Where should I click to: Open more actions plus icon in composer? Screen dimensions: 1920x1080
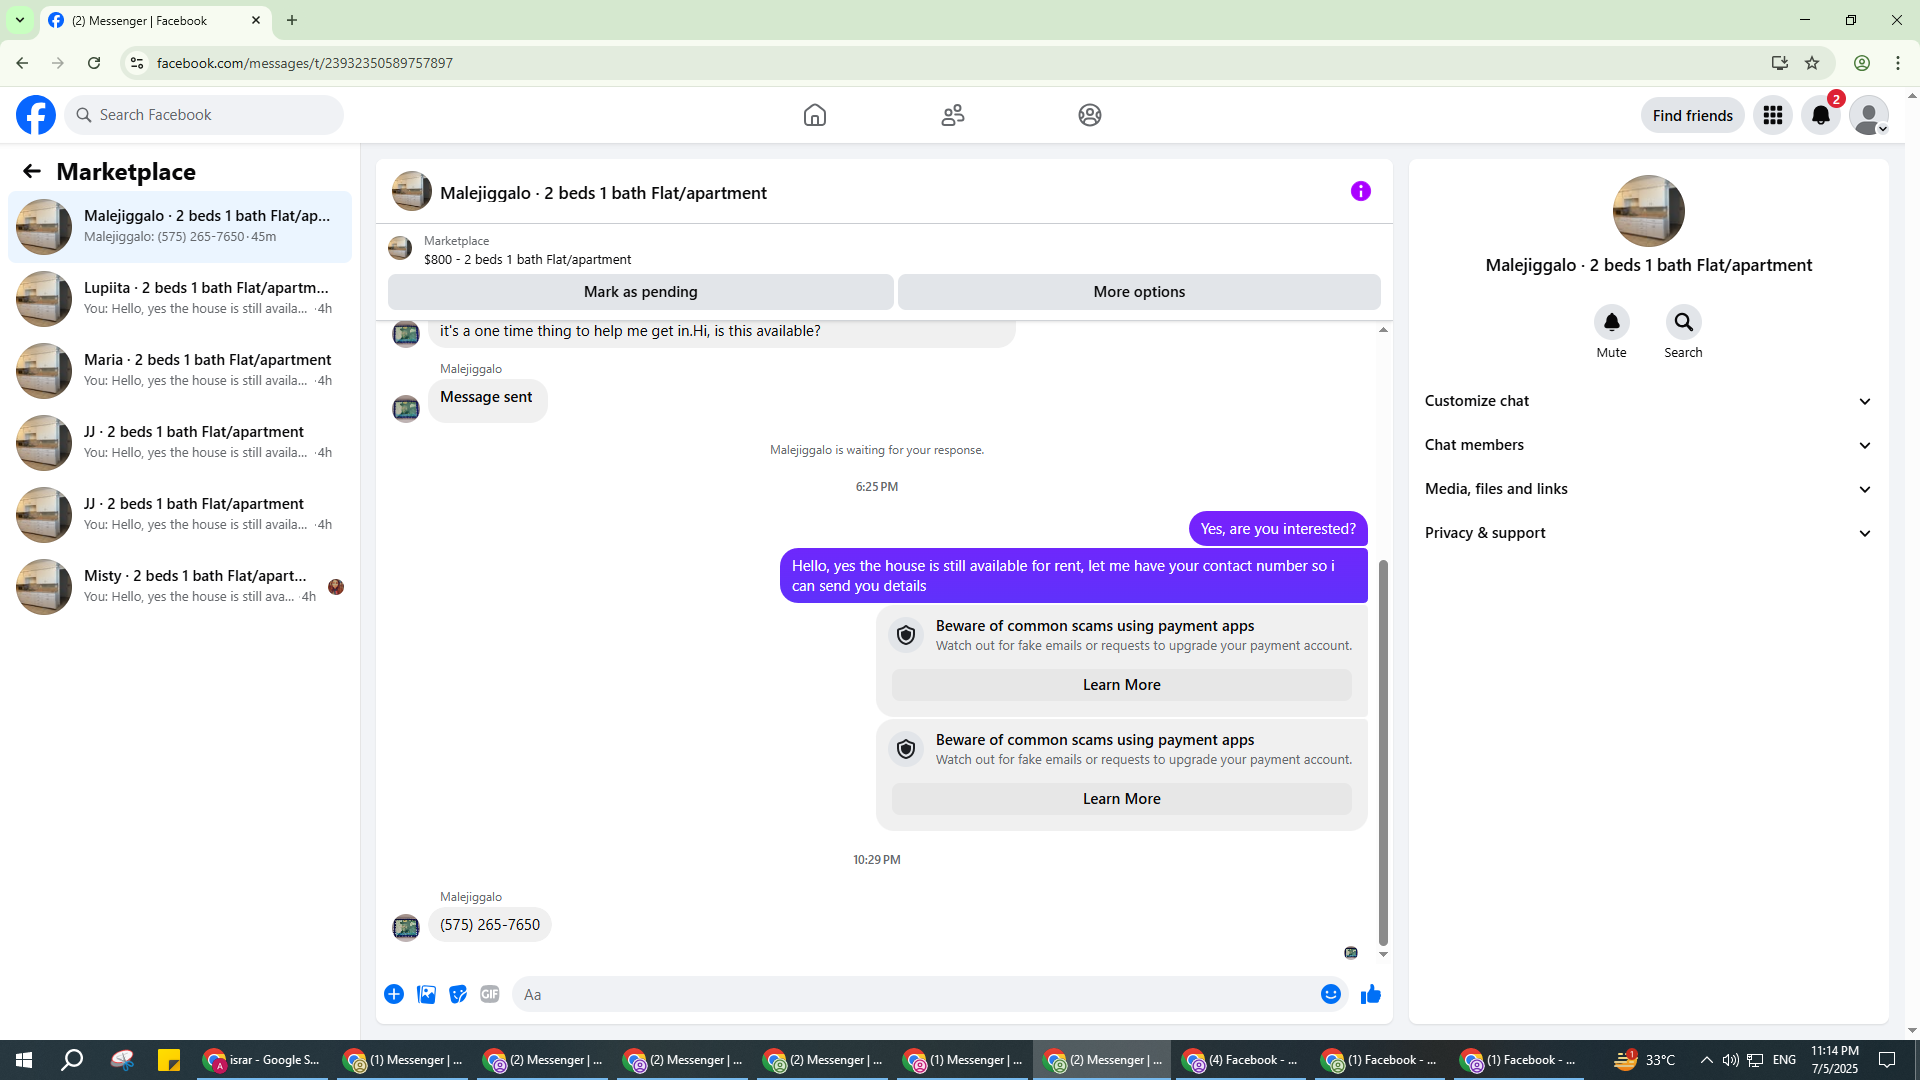(394, 994)
